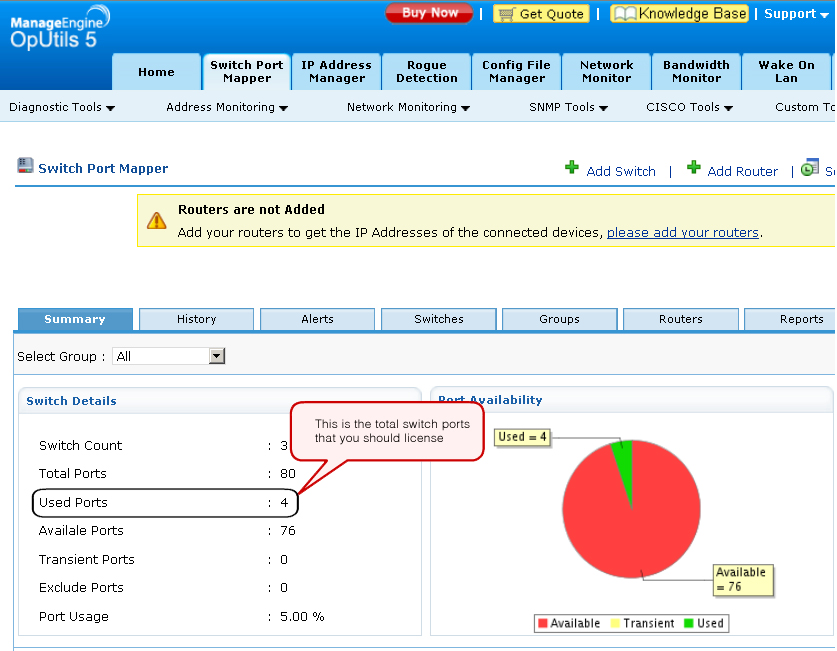The width and height of the screenshot is (837, 651).
Task: Click the Transient Ports row label
Action: pos(86,560)
